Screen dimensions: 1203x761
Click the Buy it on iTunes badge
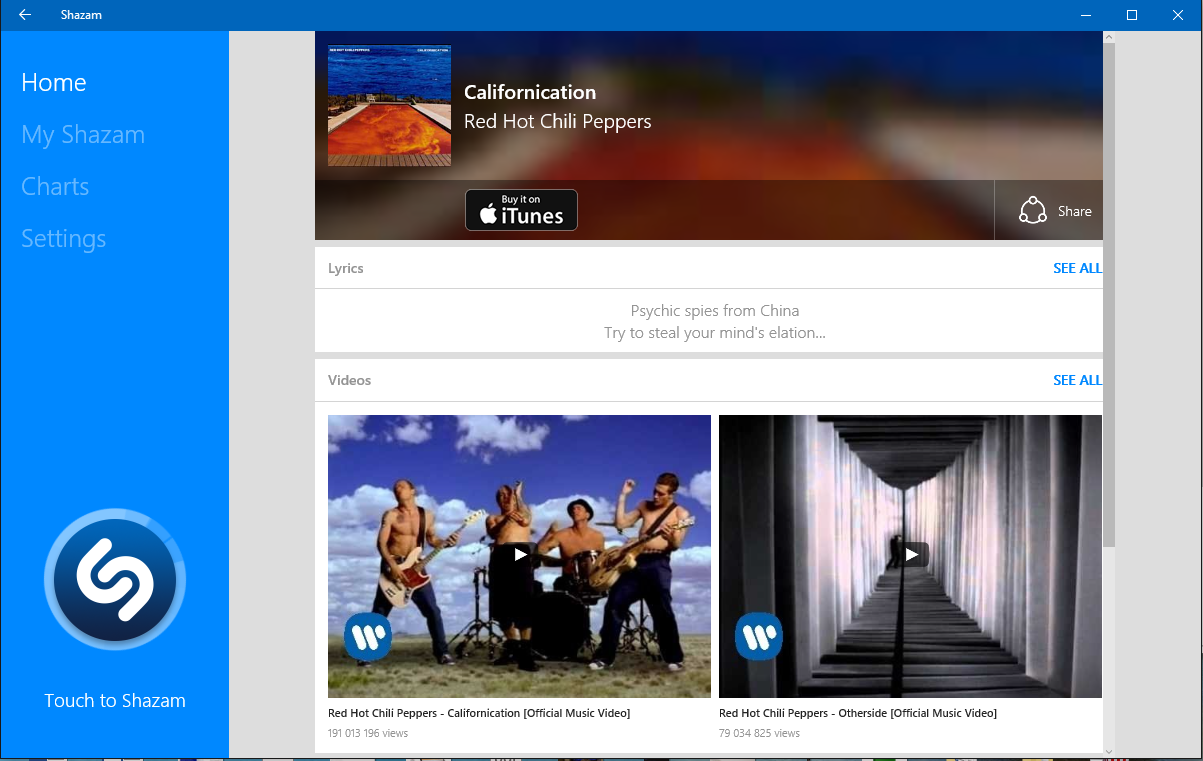tap(521, 210)
